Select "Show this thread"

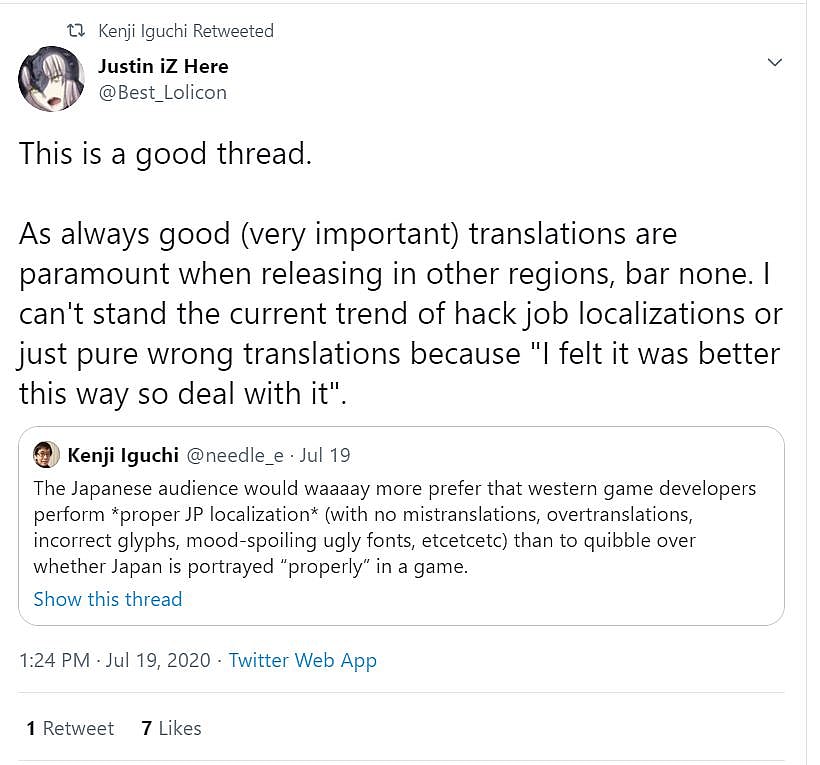click(108, 599)
